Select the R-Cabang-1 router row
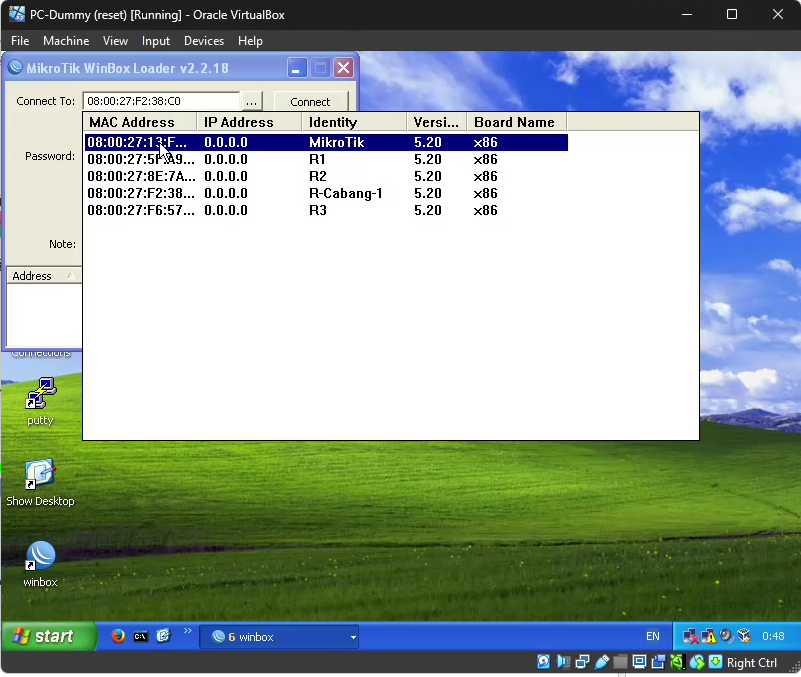801x677 pixels. (326, 193)
